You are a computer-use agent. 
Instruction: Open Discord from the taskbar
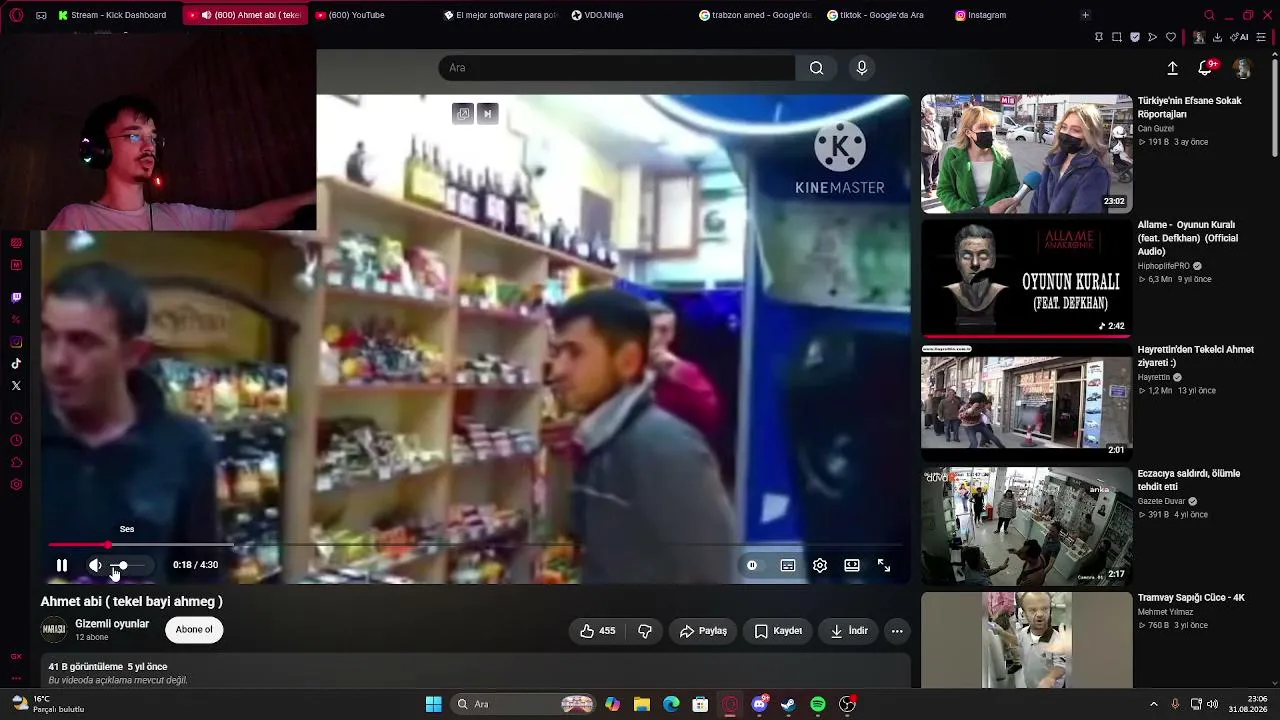tap(759, 704)
